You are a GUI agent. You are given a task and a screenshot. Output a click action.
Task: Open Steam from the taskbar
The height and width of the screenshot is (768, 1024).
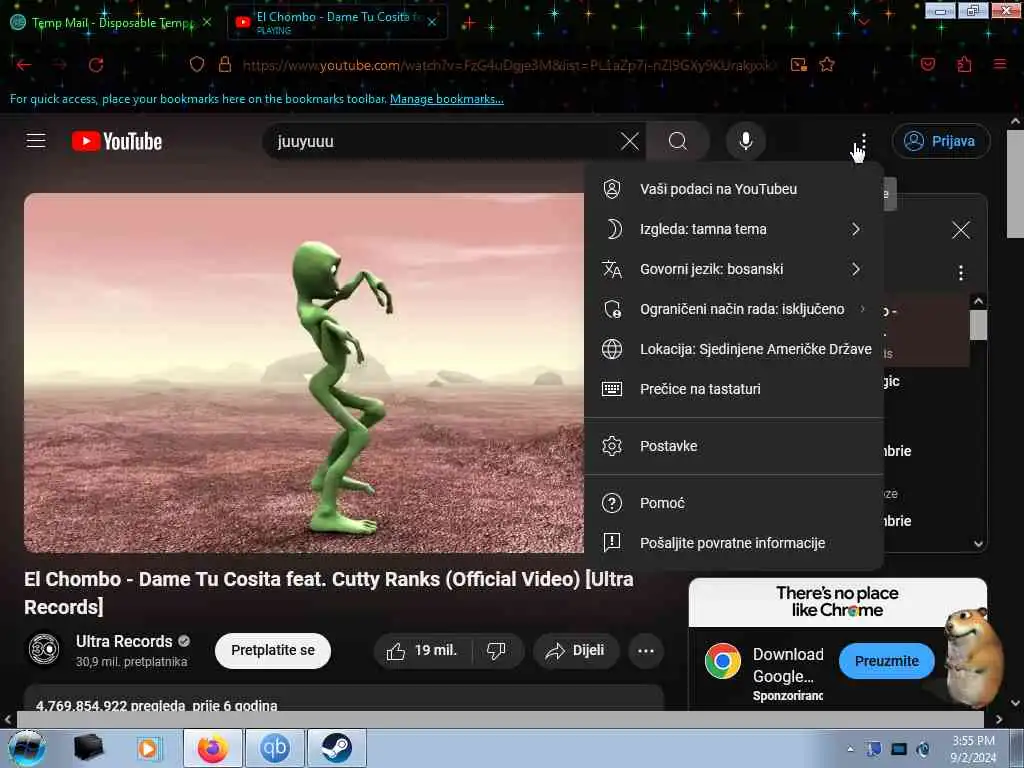point(336,748)
